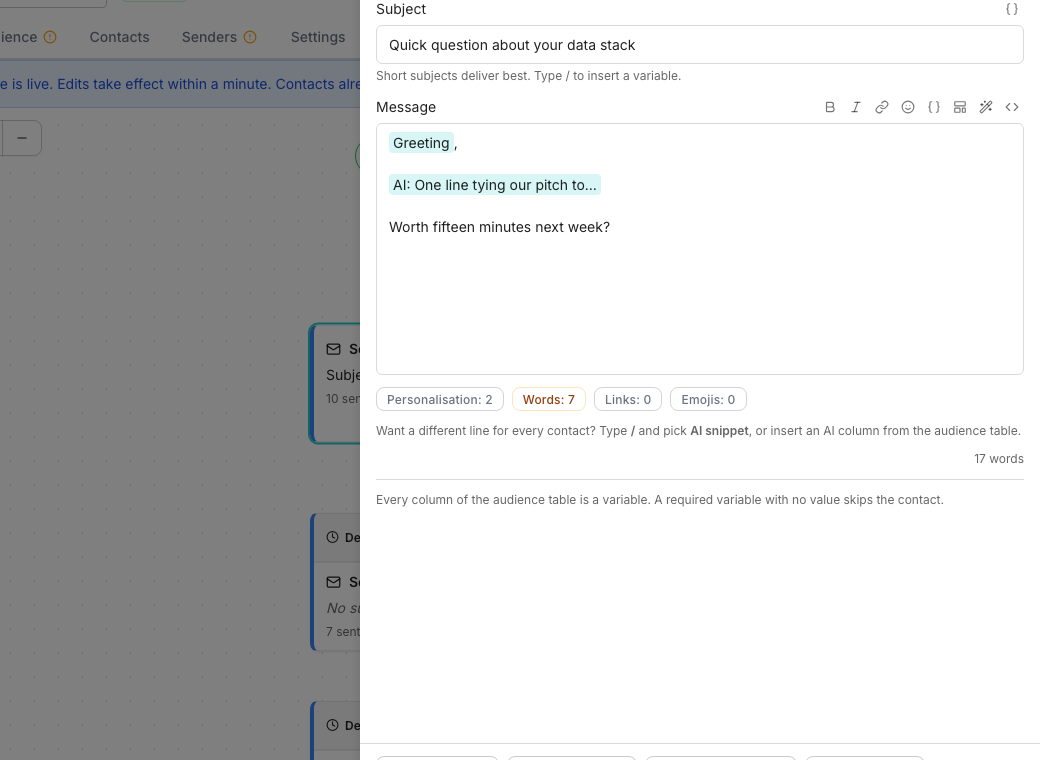Open the Contacts tab
1040x760 pixels.
[119, 37]
